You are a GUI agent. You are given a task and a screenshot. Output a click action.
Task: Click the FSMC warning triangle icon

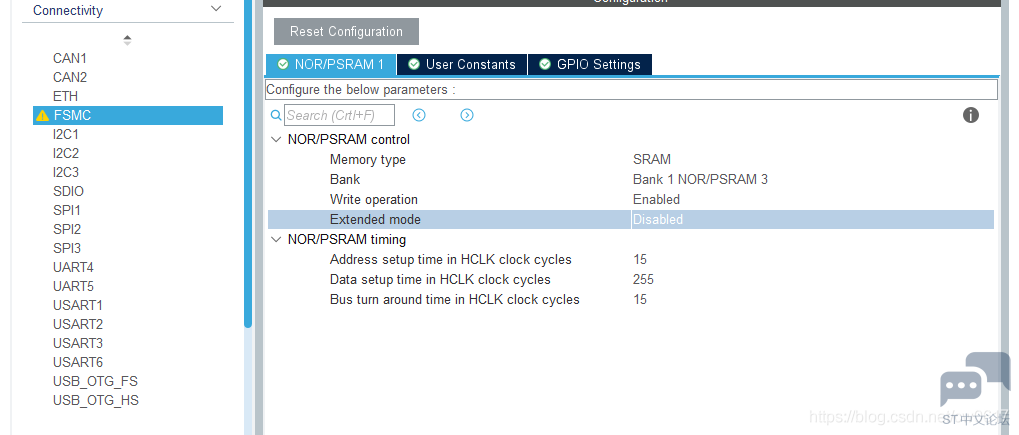coord(43,116)
